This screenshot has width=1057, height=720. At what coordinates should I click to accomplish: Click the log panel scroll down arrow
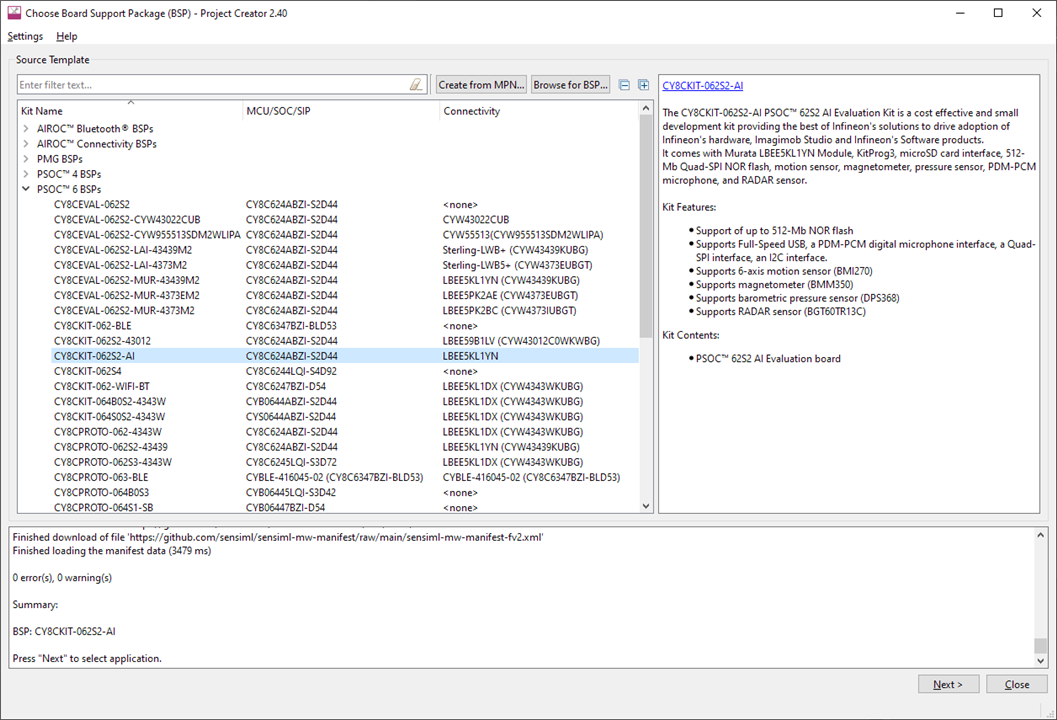pos(1041,661)
